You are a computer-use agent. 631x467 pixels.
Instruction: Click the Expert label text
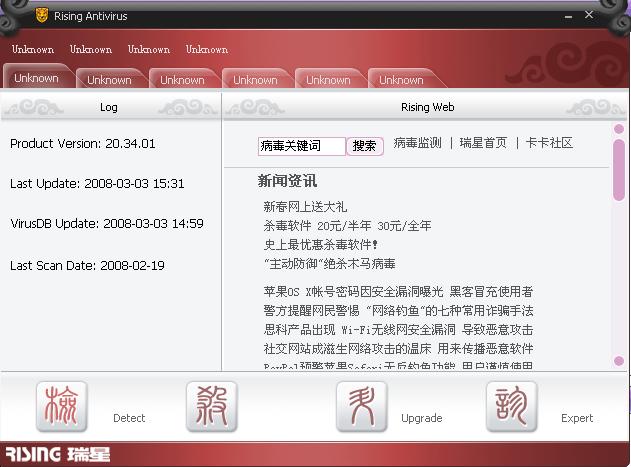pyautogui.click(x=577, y=418)
